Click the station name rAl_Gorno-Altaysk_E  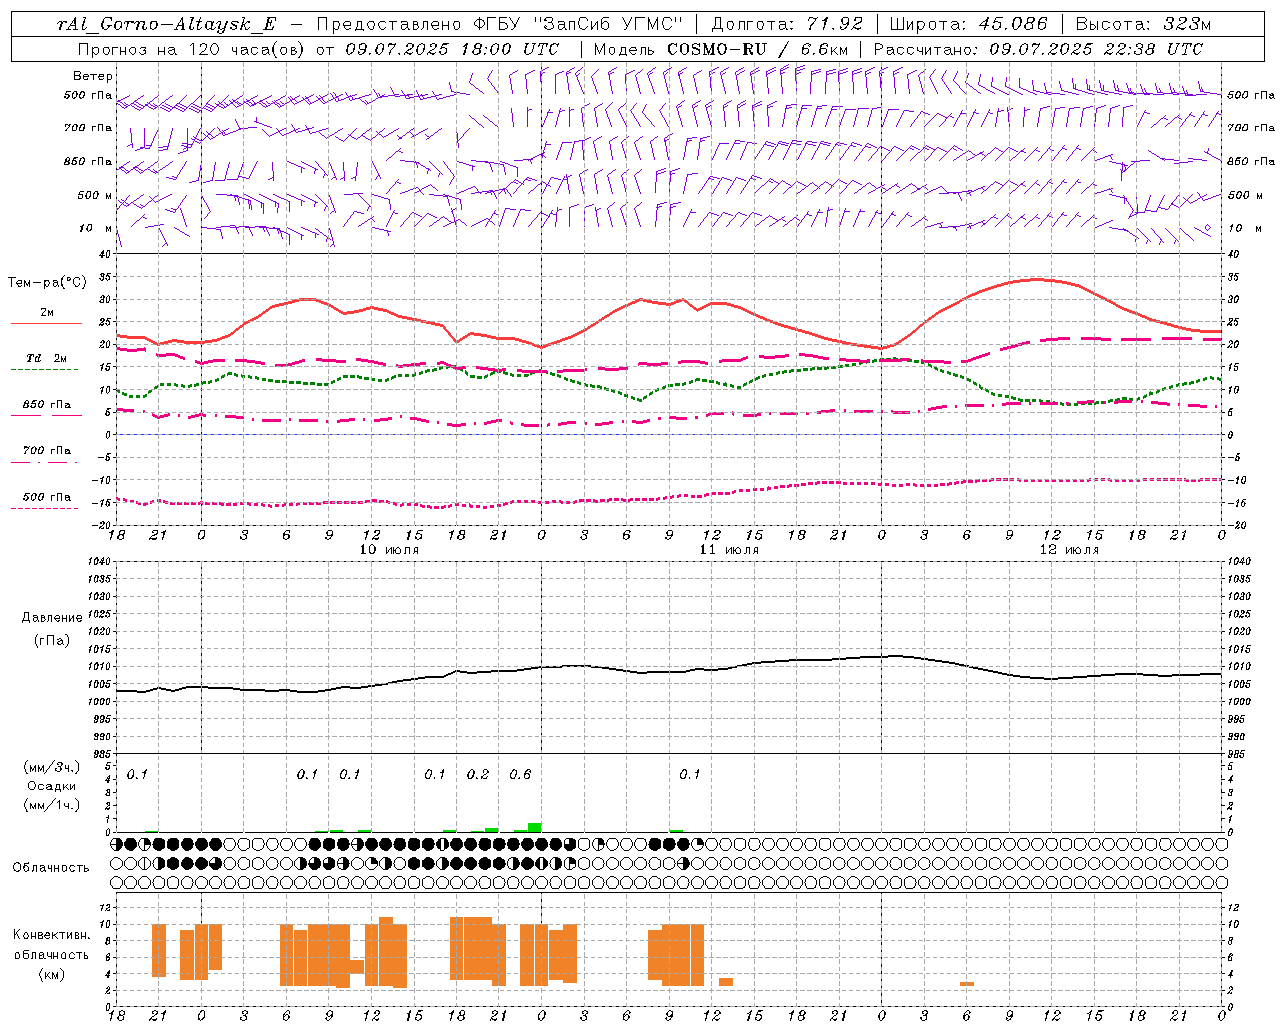[x=166, y=25]
